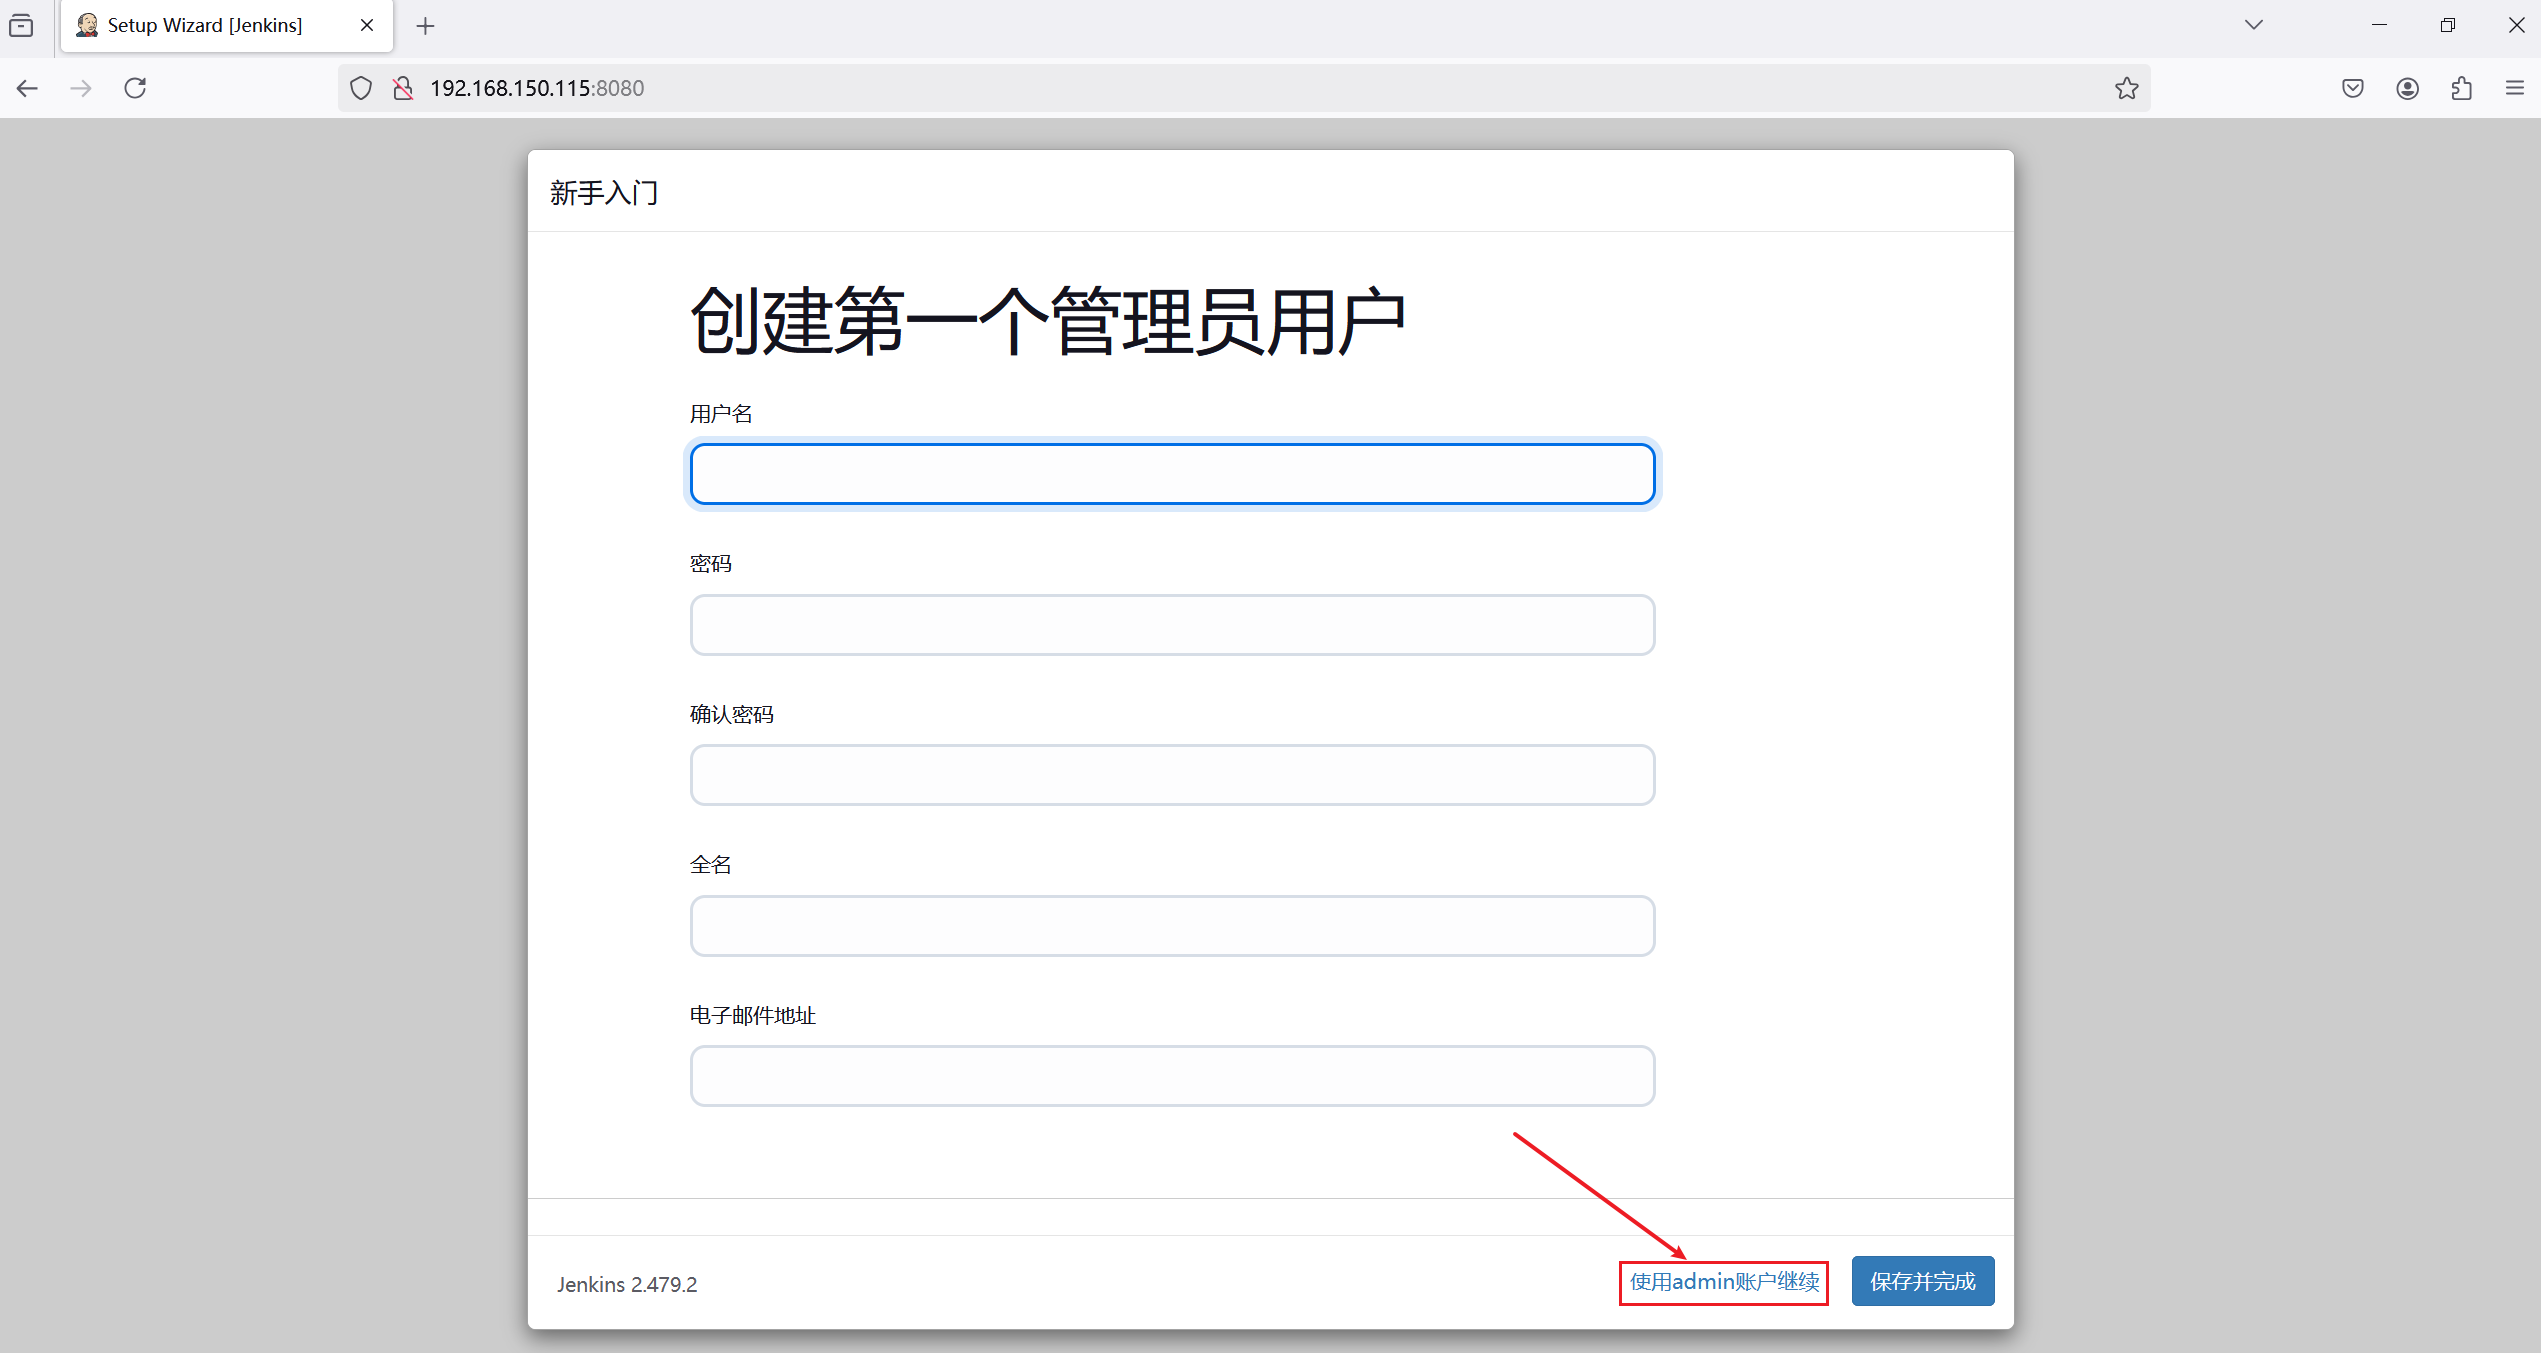
Task: Open the extensions puzzle icon
Action: (2462, 88)
